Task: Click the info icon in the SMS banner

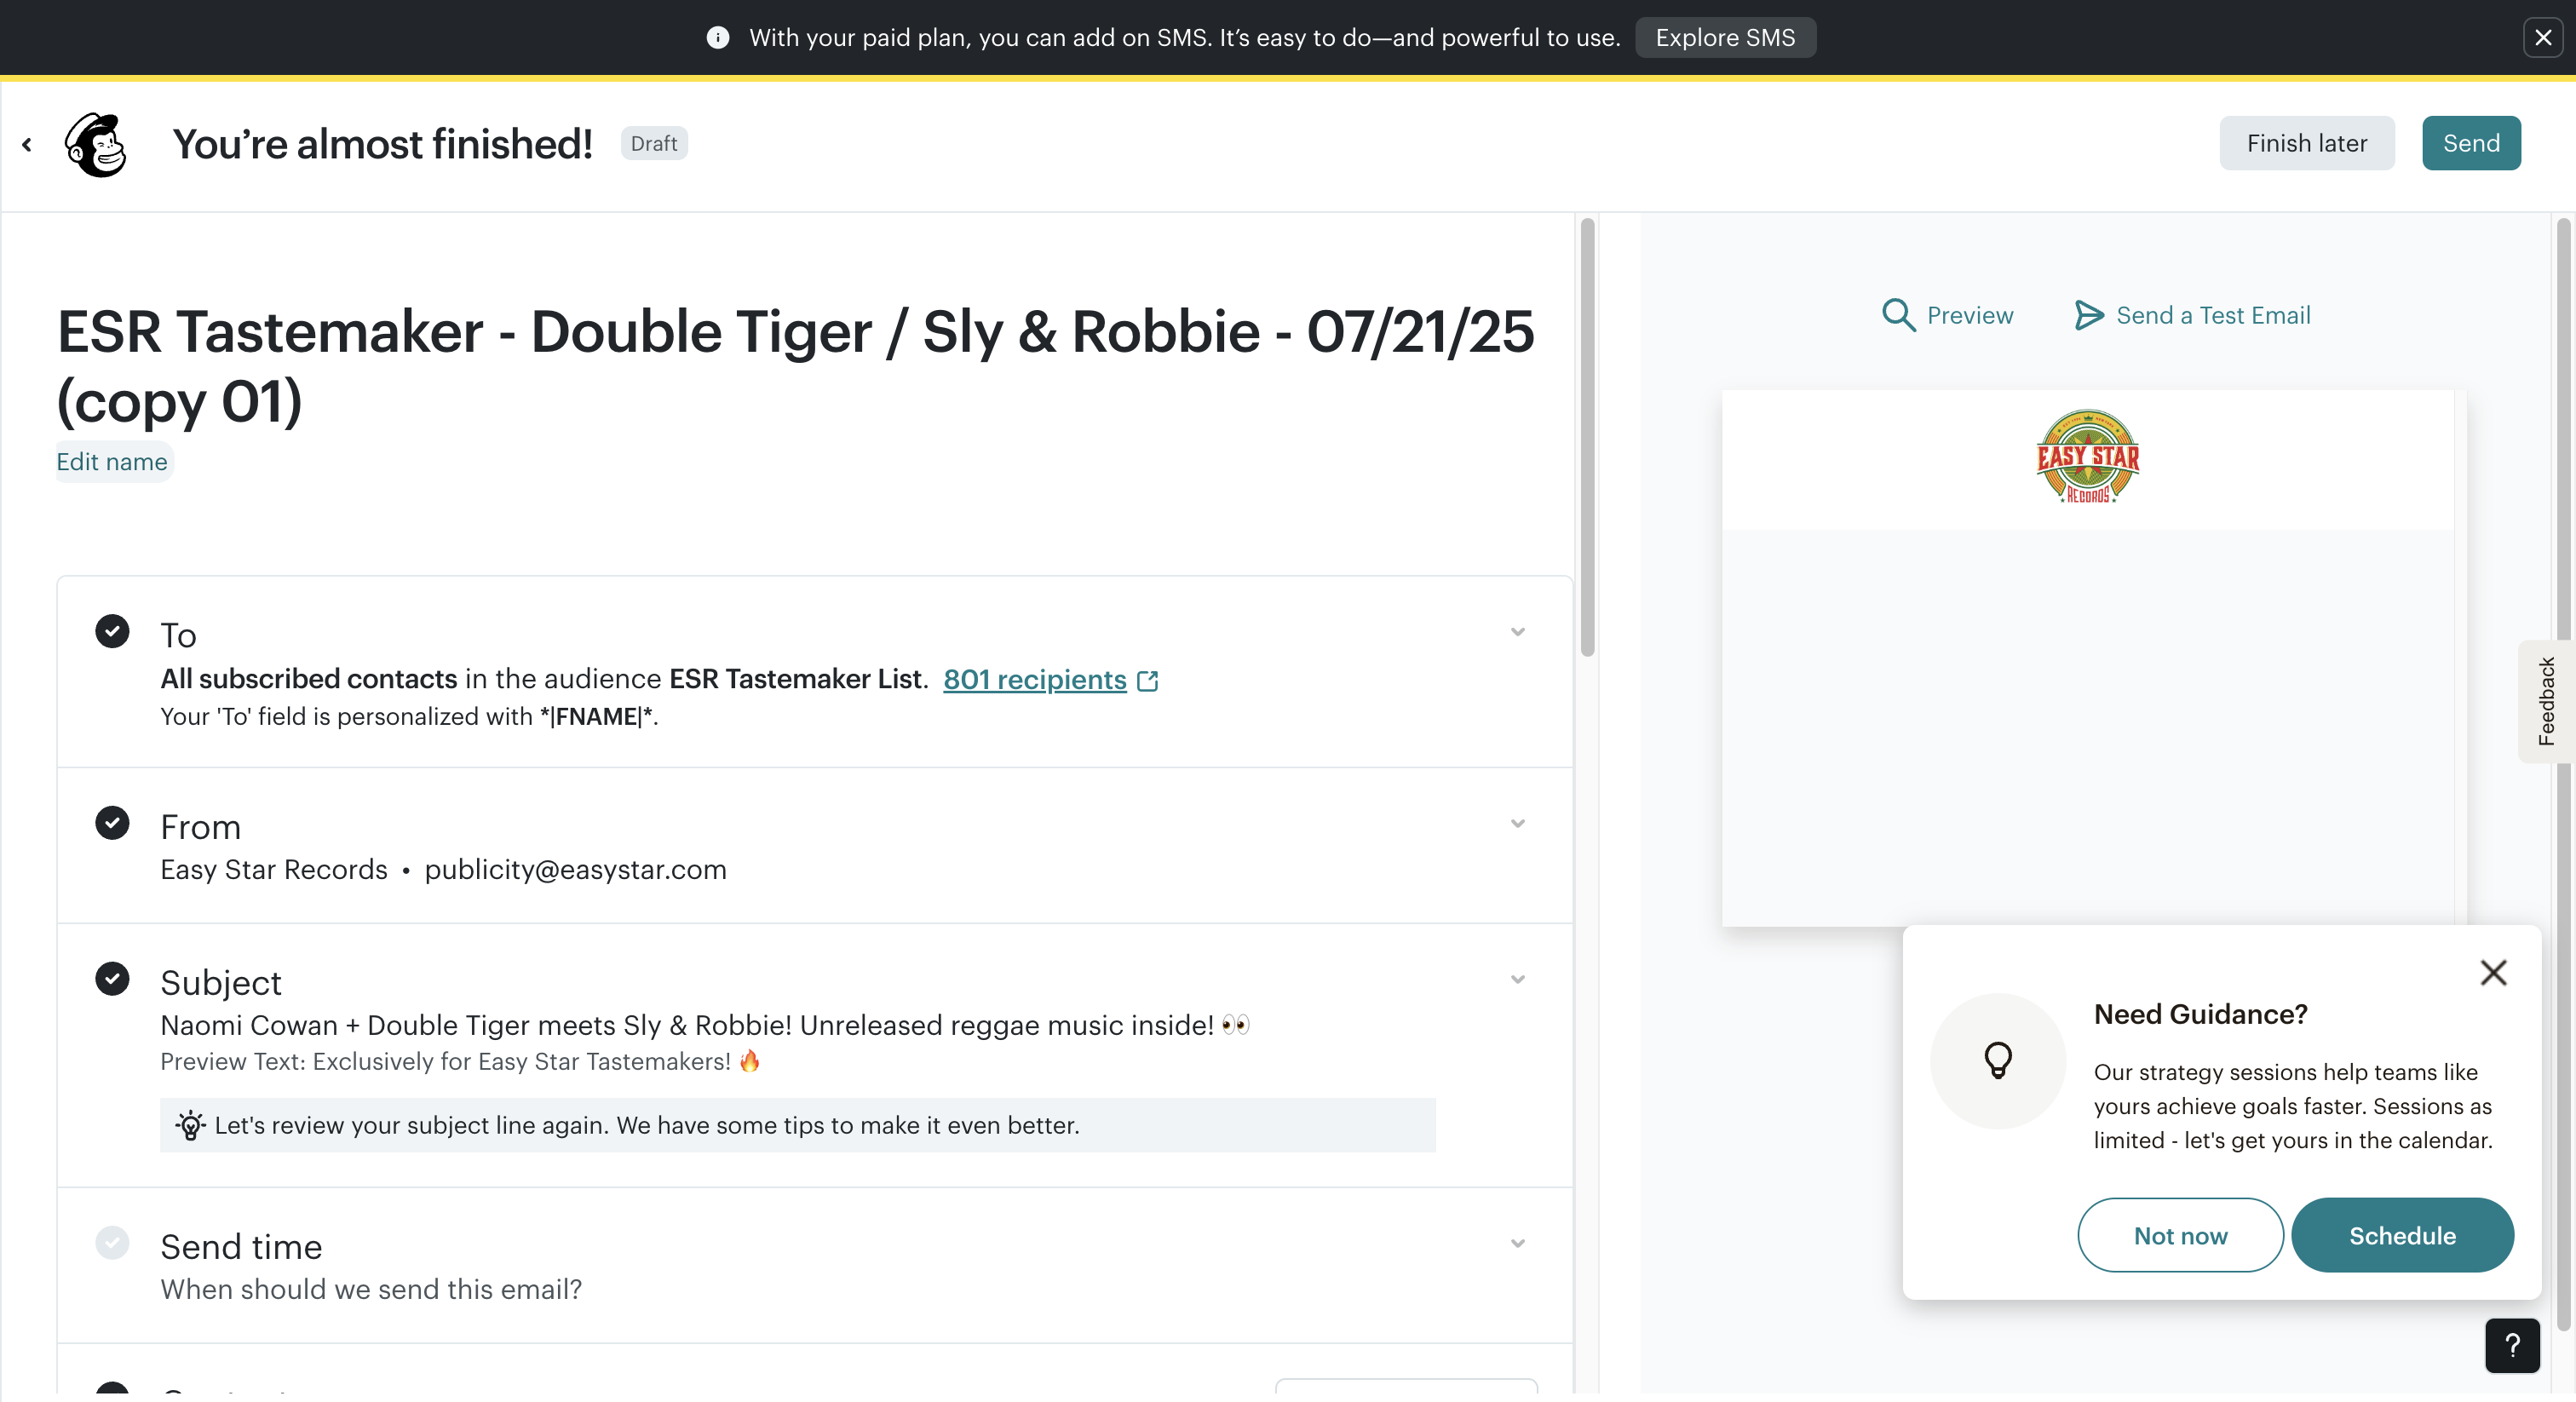Action: tap(717, 37)
